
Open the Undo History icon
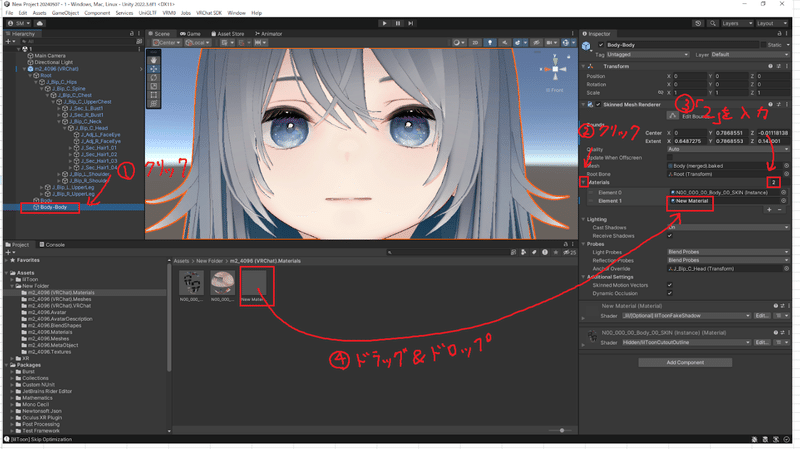(698, 23)
